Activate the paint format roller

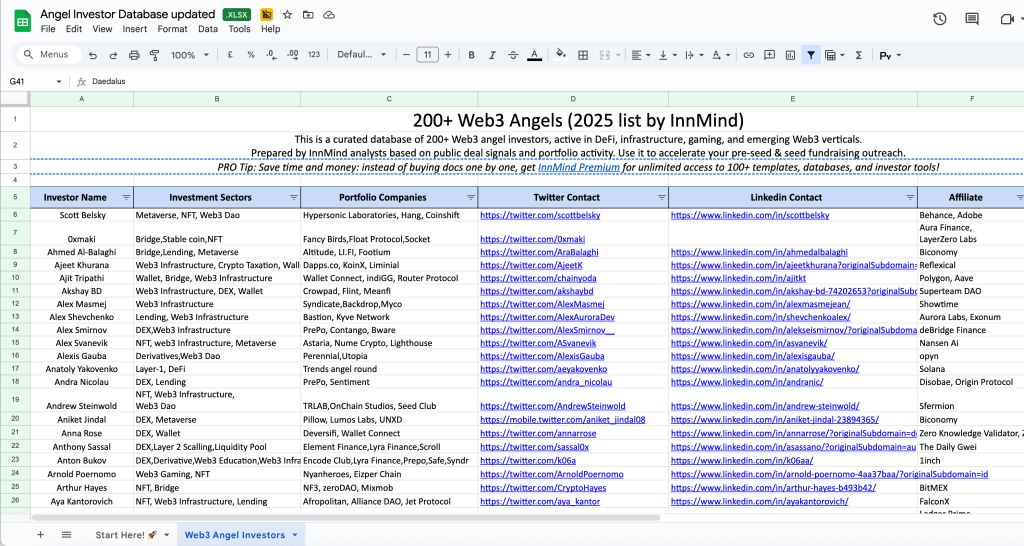pyautogui.click(x=155, y=56)
